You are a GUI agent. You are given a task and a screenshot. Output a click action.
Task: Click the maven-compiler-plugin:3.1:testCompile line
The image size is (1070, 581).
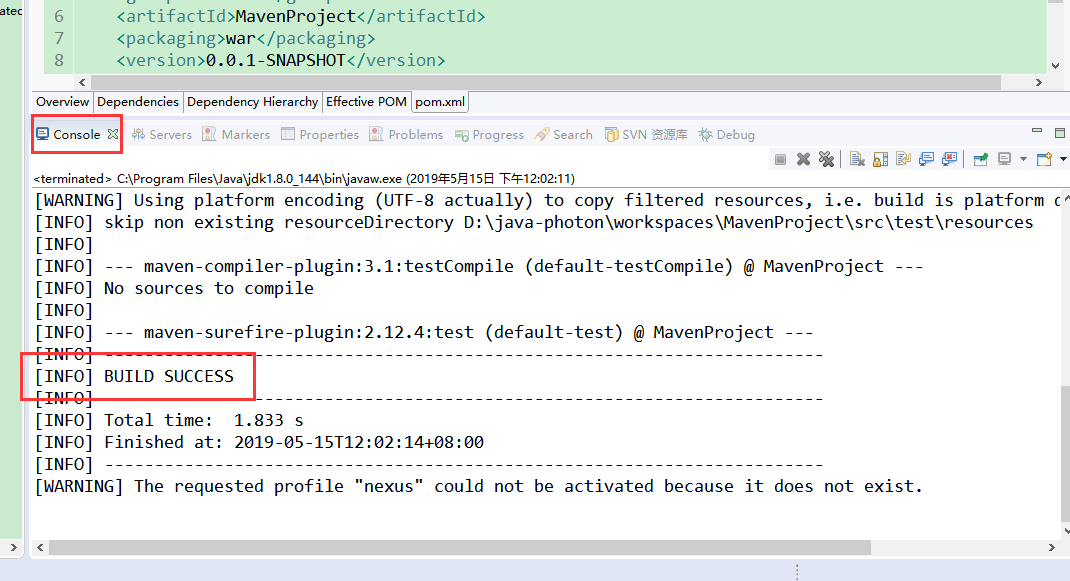[478, 266]
